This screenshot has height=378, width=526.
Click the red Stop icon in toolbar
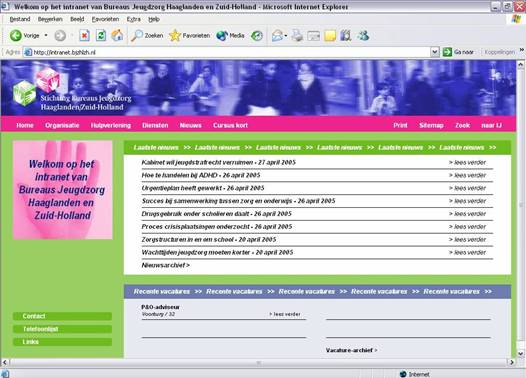click(84, 36)
